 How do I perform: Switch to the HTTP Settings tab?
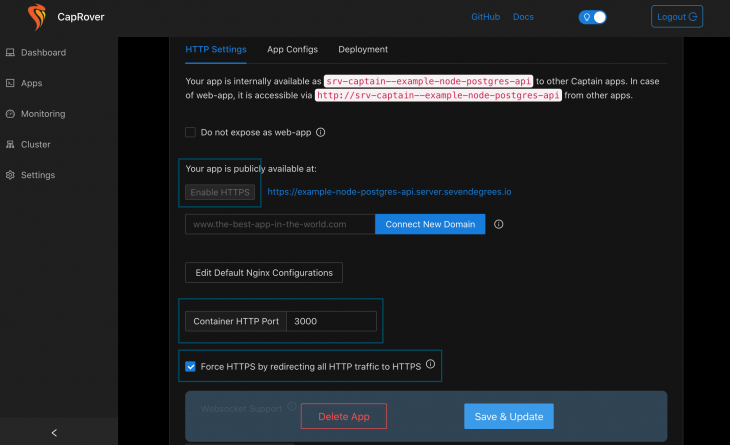[x=216, y=49]
